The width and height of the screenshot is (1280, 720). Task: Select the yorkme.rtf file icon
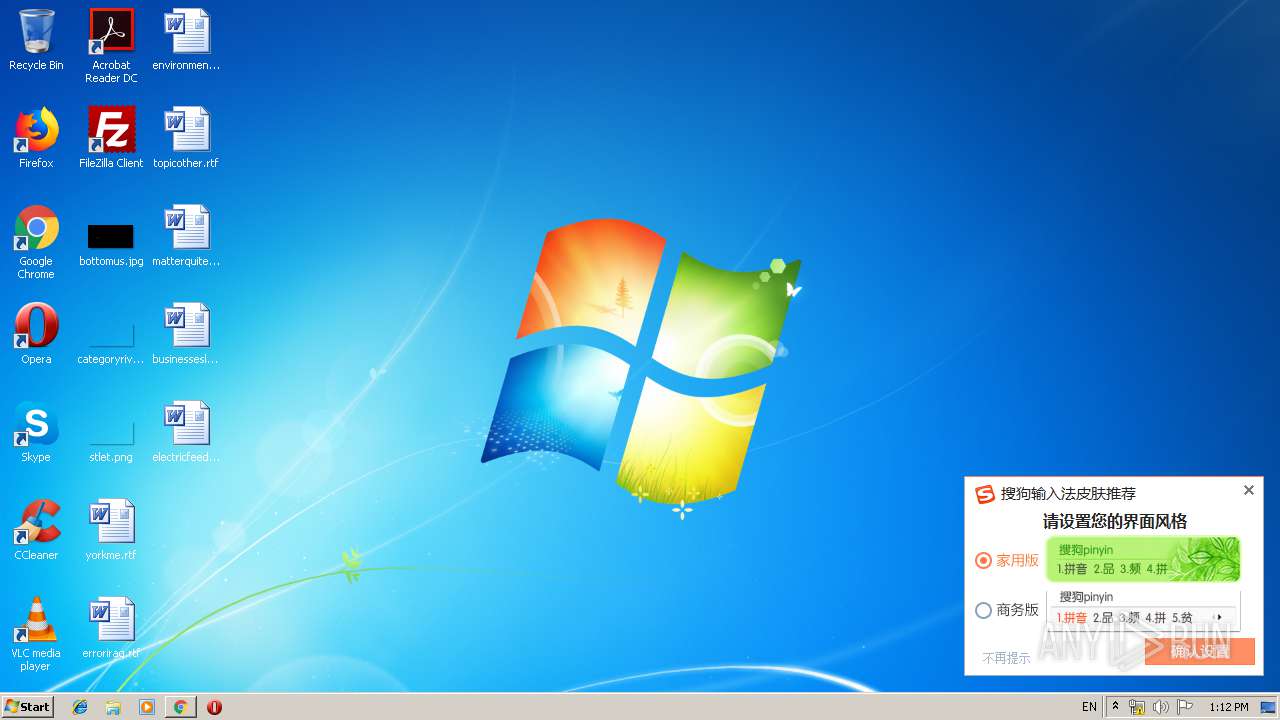[x=111, y=530]
